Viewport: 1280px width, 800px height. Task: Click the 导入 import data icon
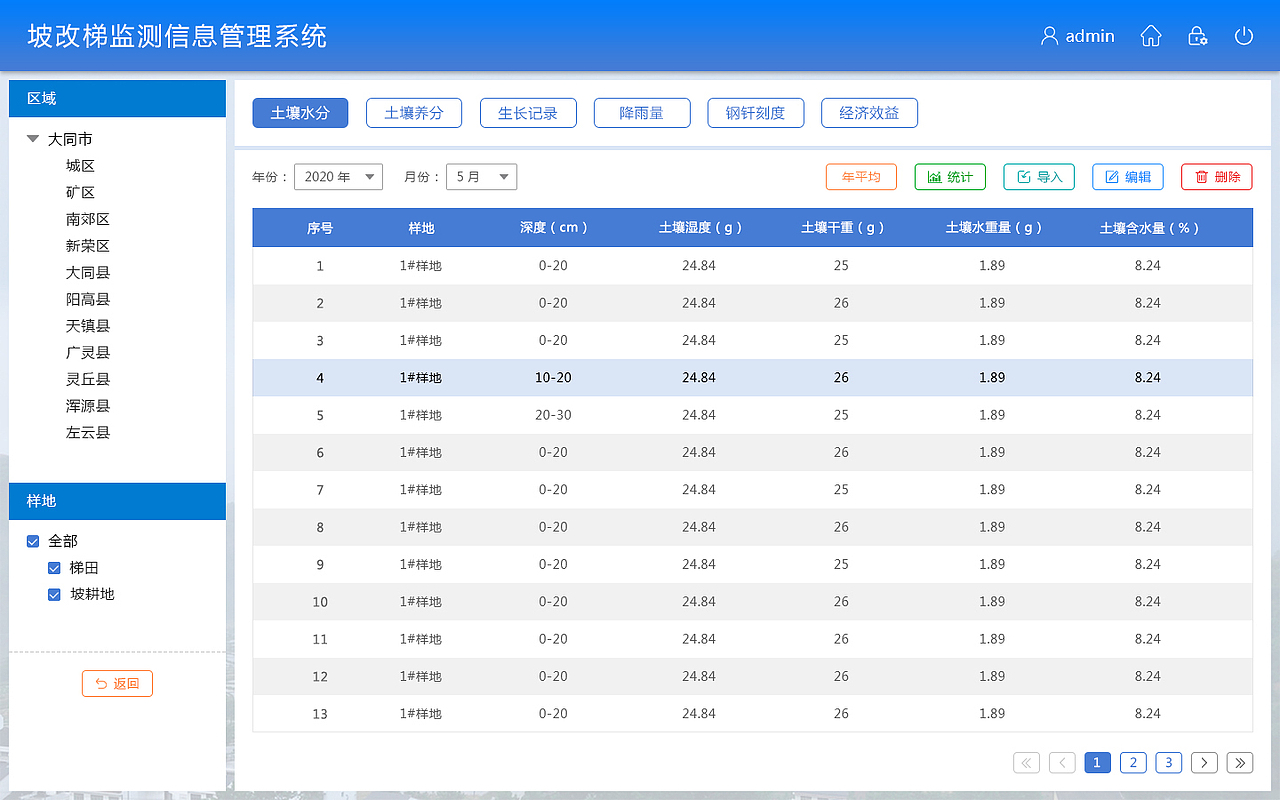(x=1039, y=176)
